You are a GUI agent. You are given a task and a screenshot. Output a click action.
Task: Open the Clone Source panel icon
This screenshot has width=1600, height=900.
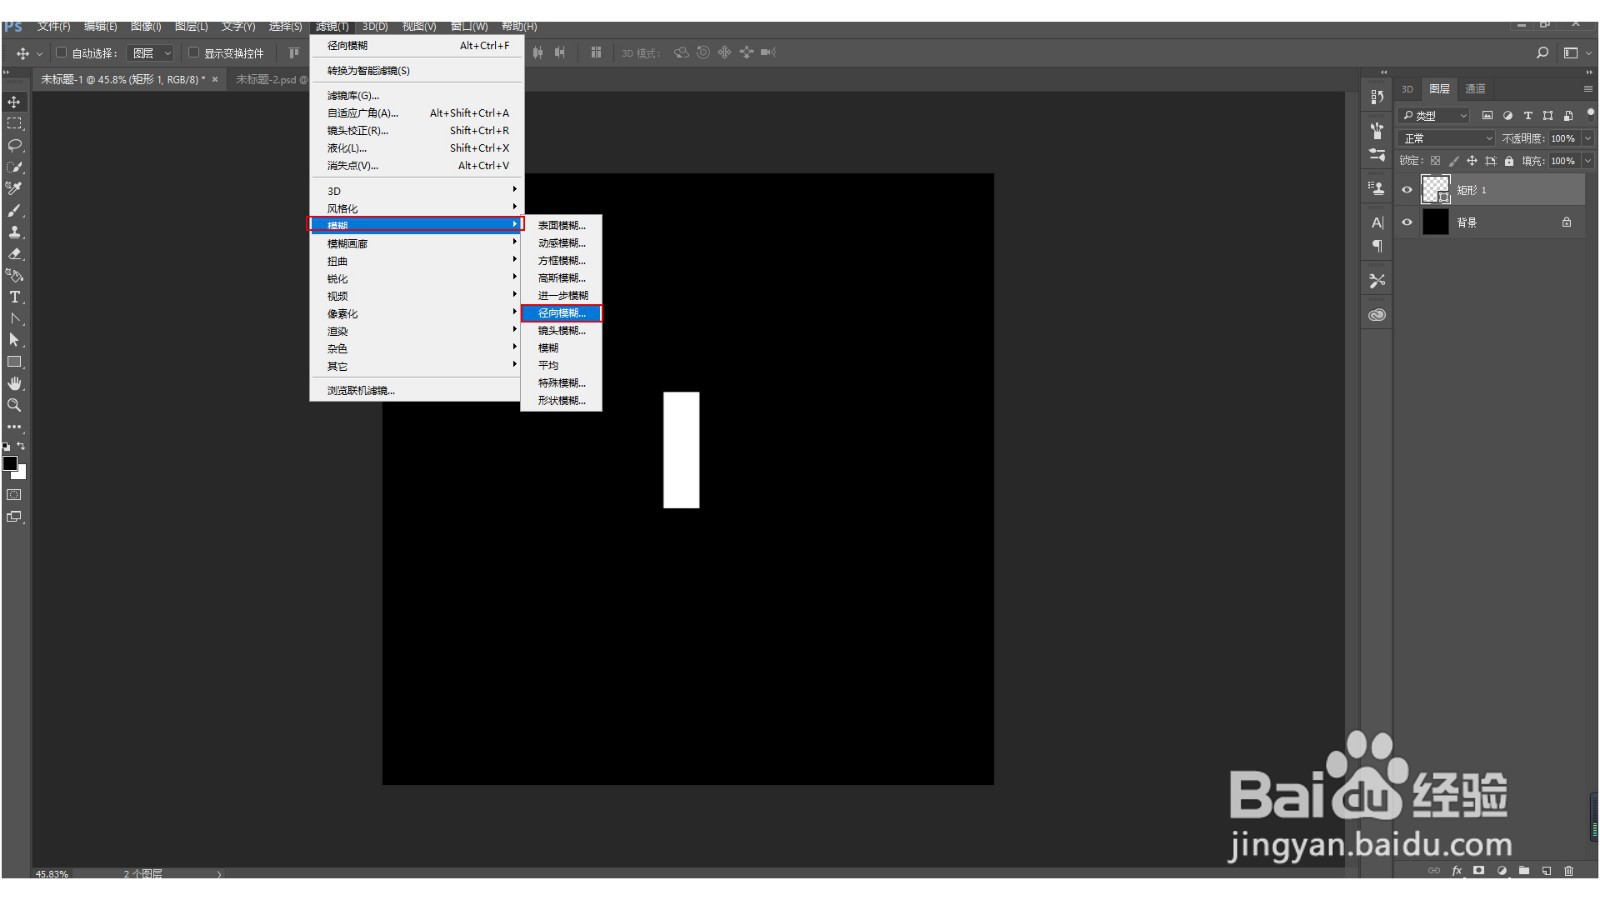(1377, 188)
